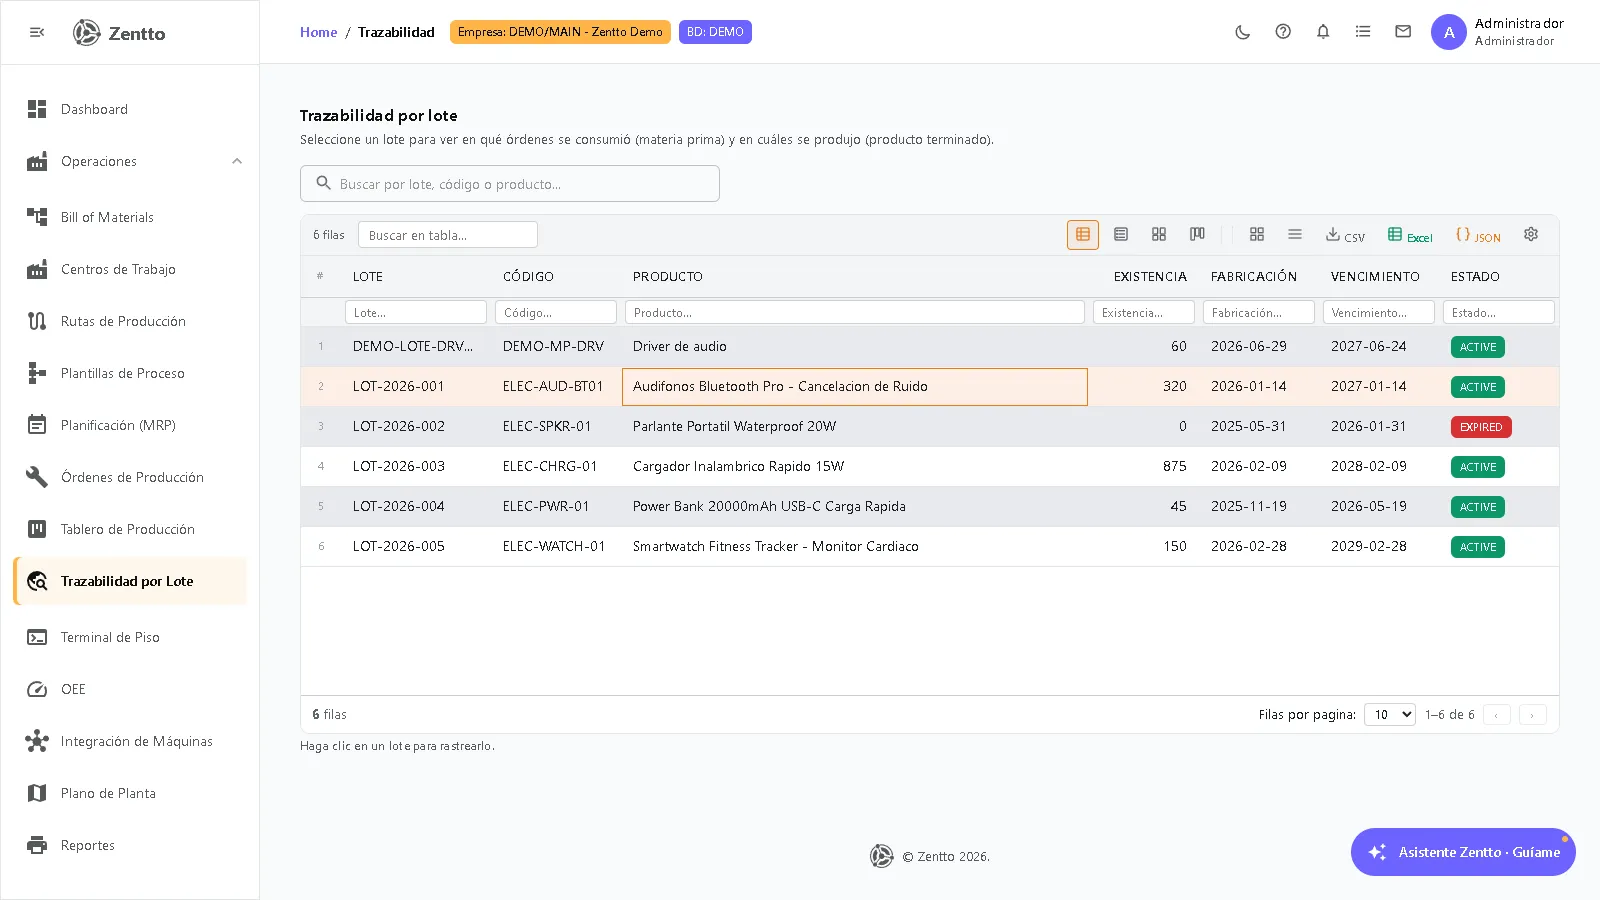Viewport: 1600px width, 900px height.
Task: Click the Integración de Máquinas icon
Action: [x=37, y=741]
